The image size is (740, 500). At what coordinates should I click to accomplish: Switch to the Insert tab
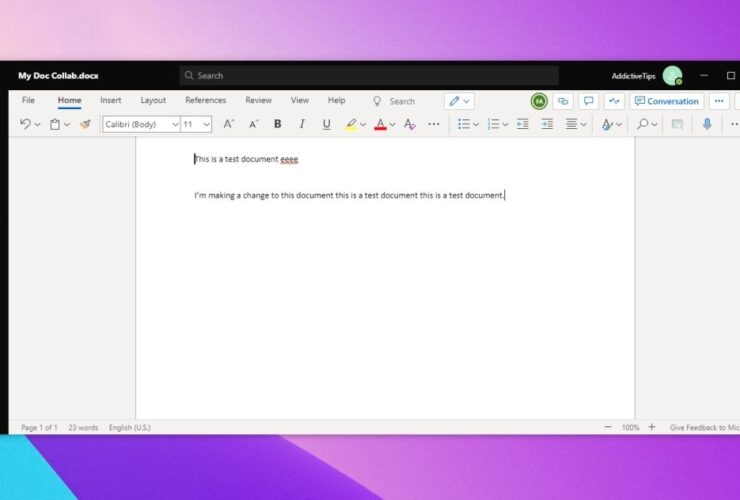(110, 100)
